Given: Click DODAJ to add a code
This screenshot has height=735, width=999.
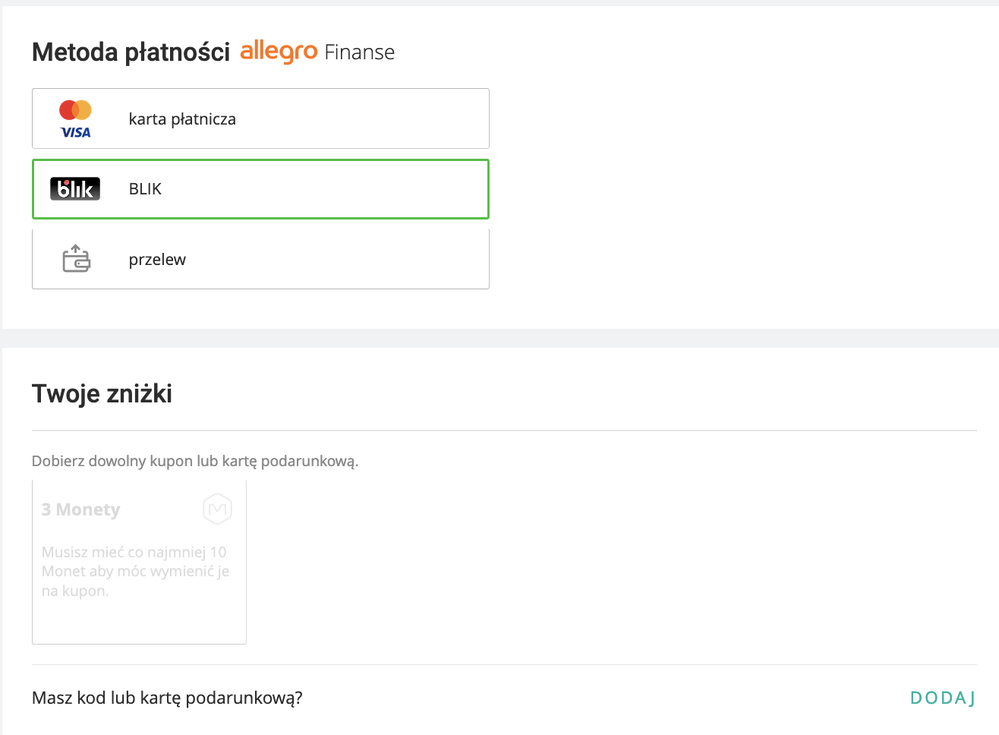Looking at the screenshot, I should [x=943, y=698].
